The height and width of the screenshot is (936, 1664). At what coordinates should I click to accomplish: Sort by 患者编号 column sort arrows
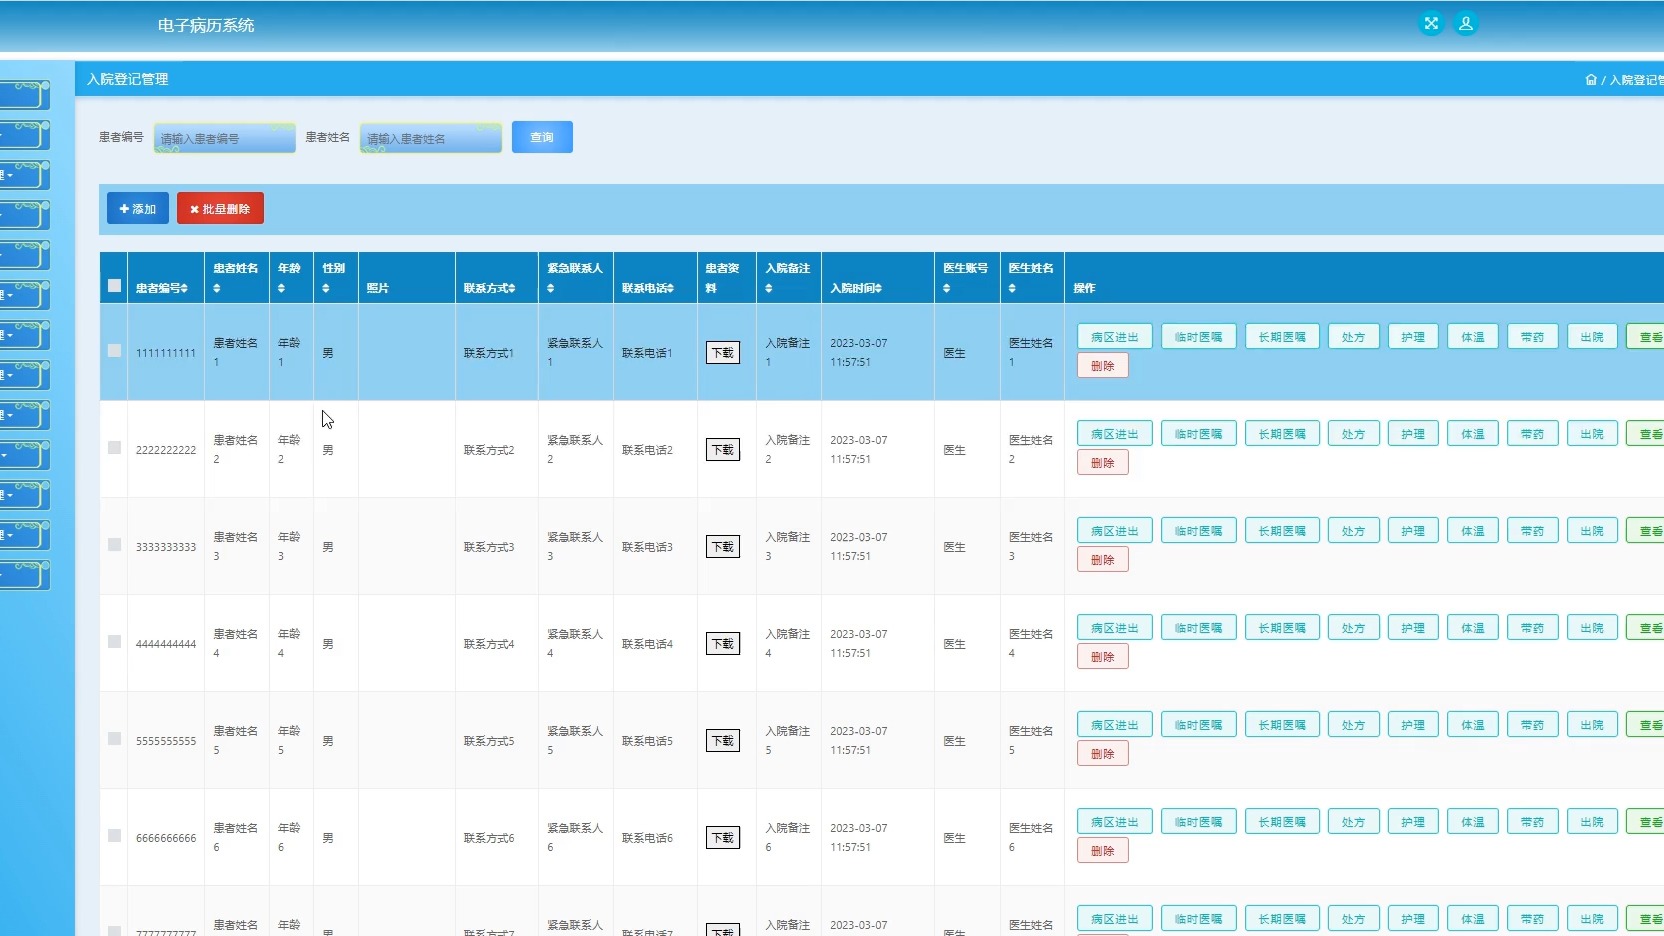click(184, 288)
